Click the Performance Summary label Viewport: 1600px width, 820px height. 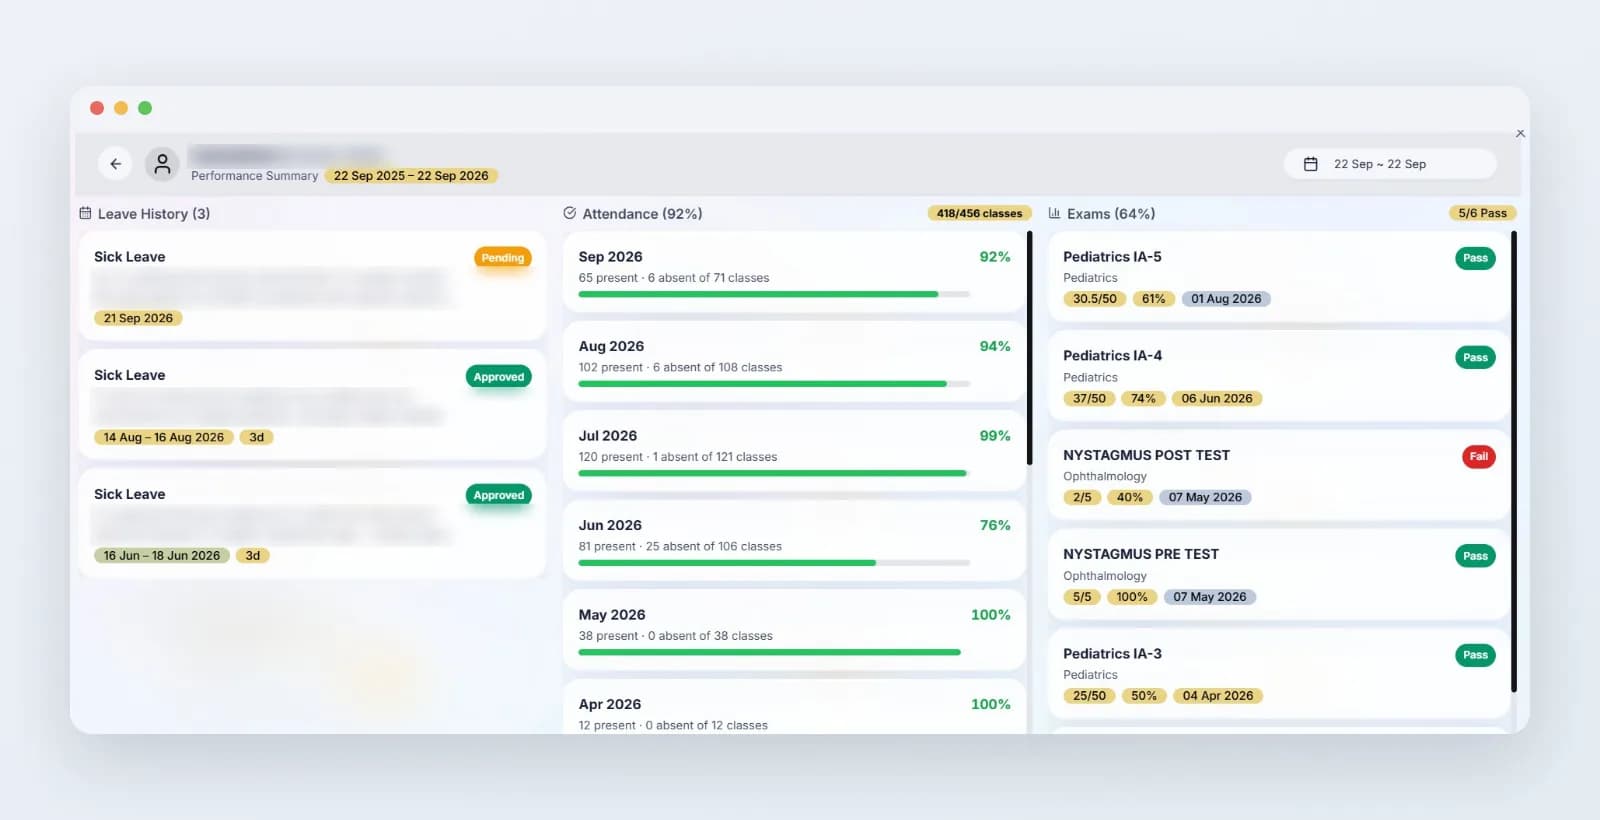[x=254, y=176]
